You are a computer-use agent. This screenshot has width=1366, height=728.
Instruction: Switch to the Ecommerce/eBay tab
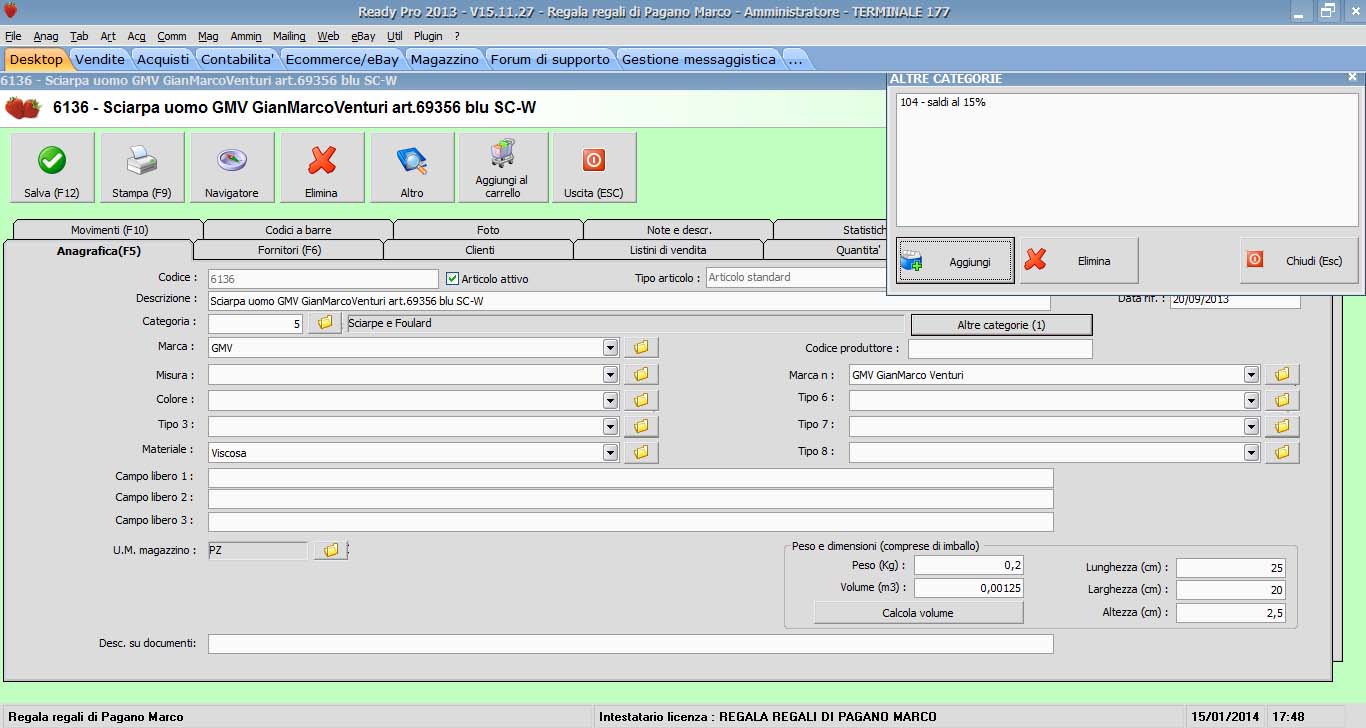click(342, 59)
